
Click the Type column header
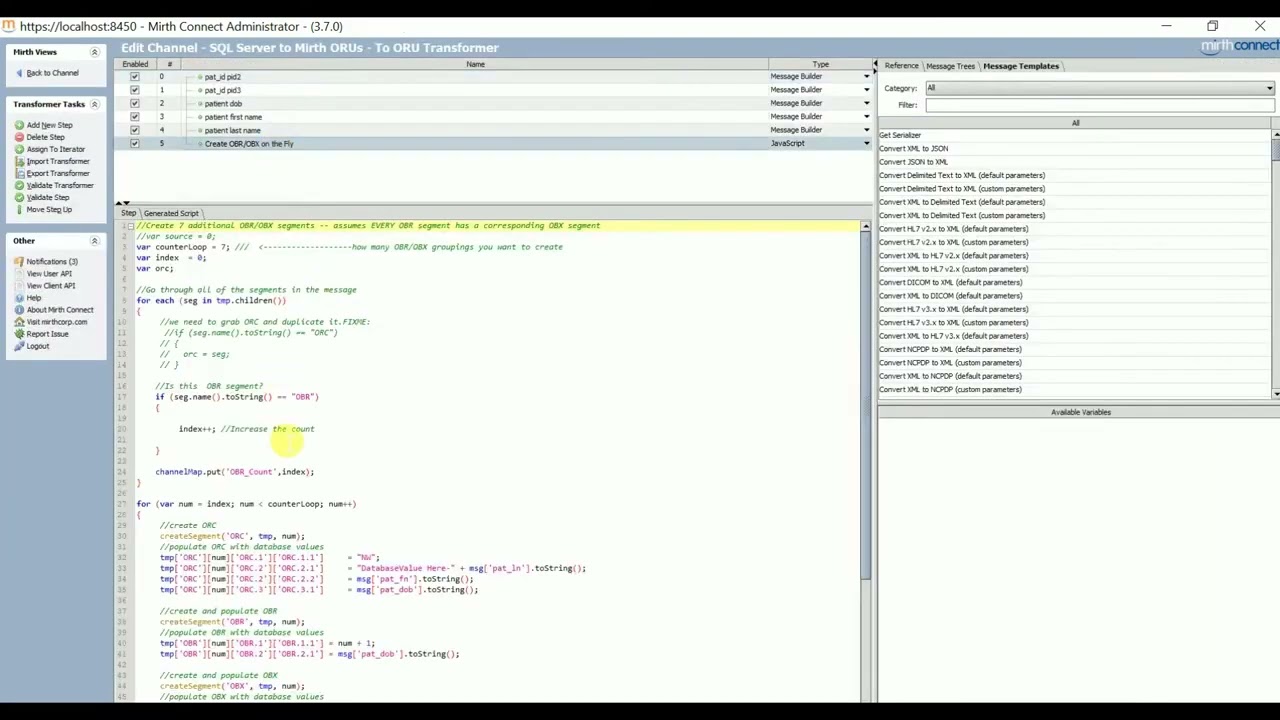point(820,64)
